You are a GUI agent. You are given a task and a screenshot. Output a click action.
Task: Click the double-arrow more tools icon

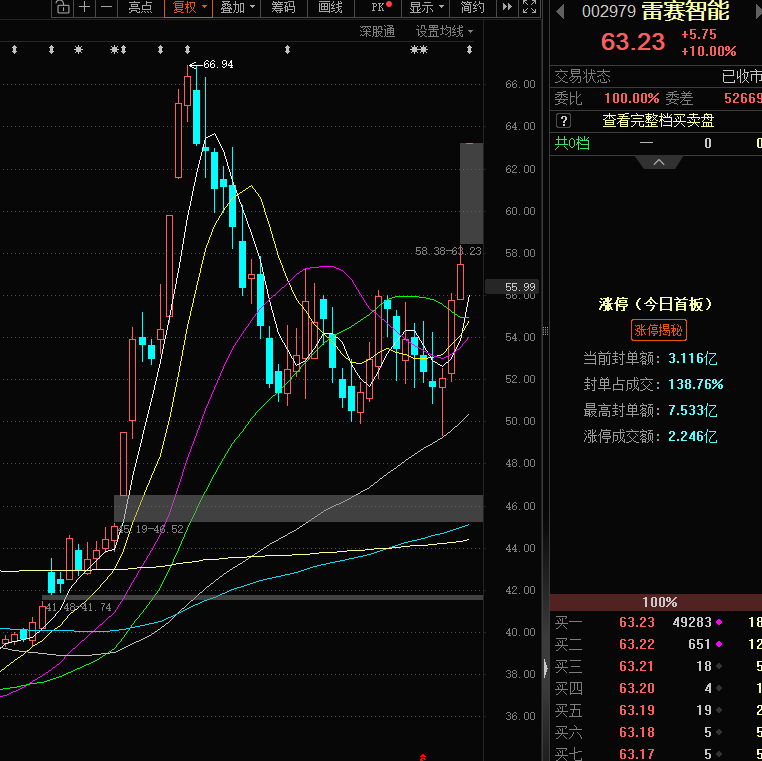point(507,7)
